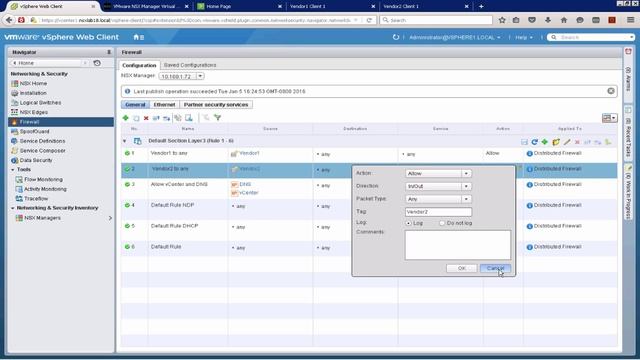
Task: Switch to the Ethernet tab
Action: coord(164,105)
